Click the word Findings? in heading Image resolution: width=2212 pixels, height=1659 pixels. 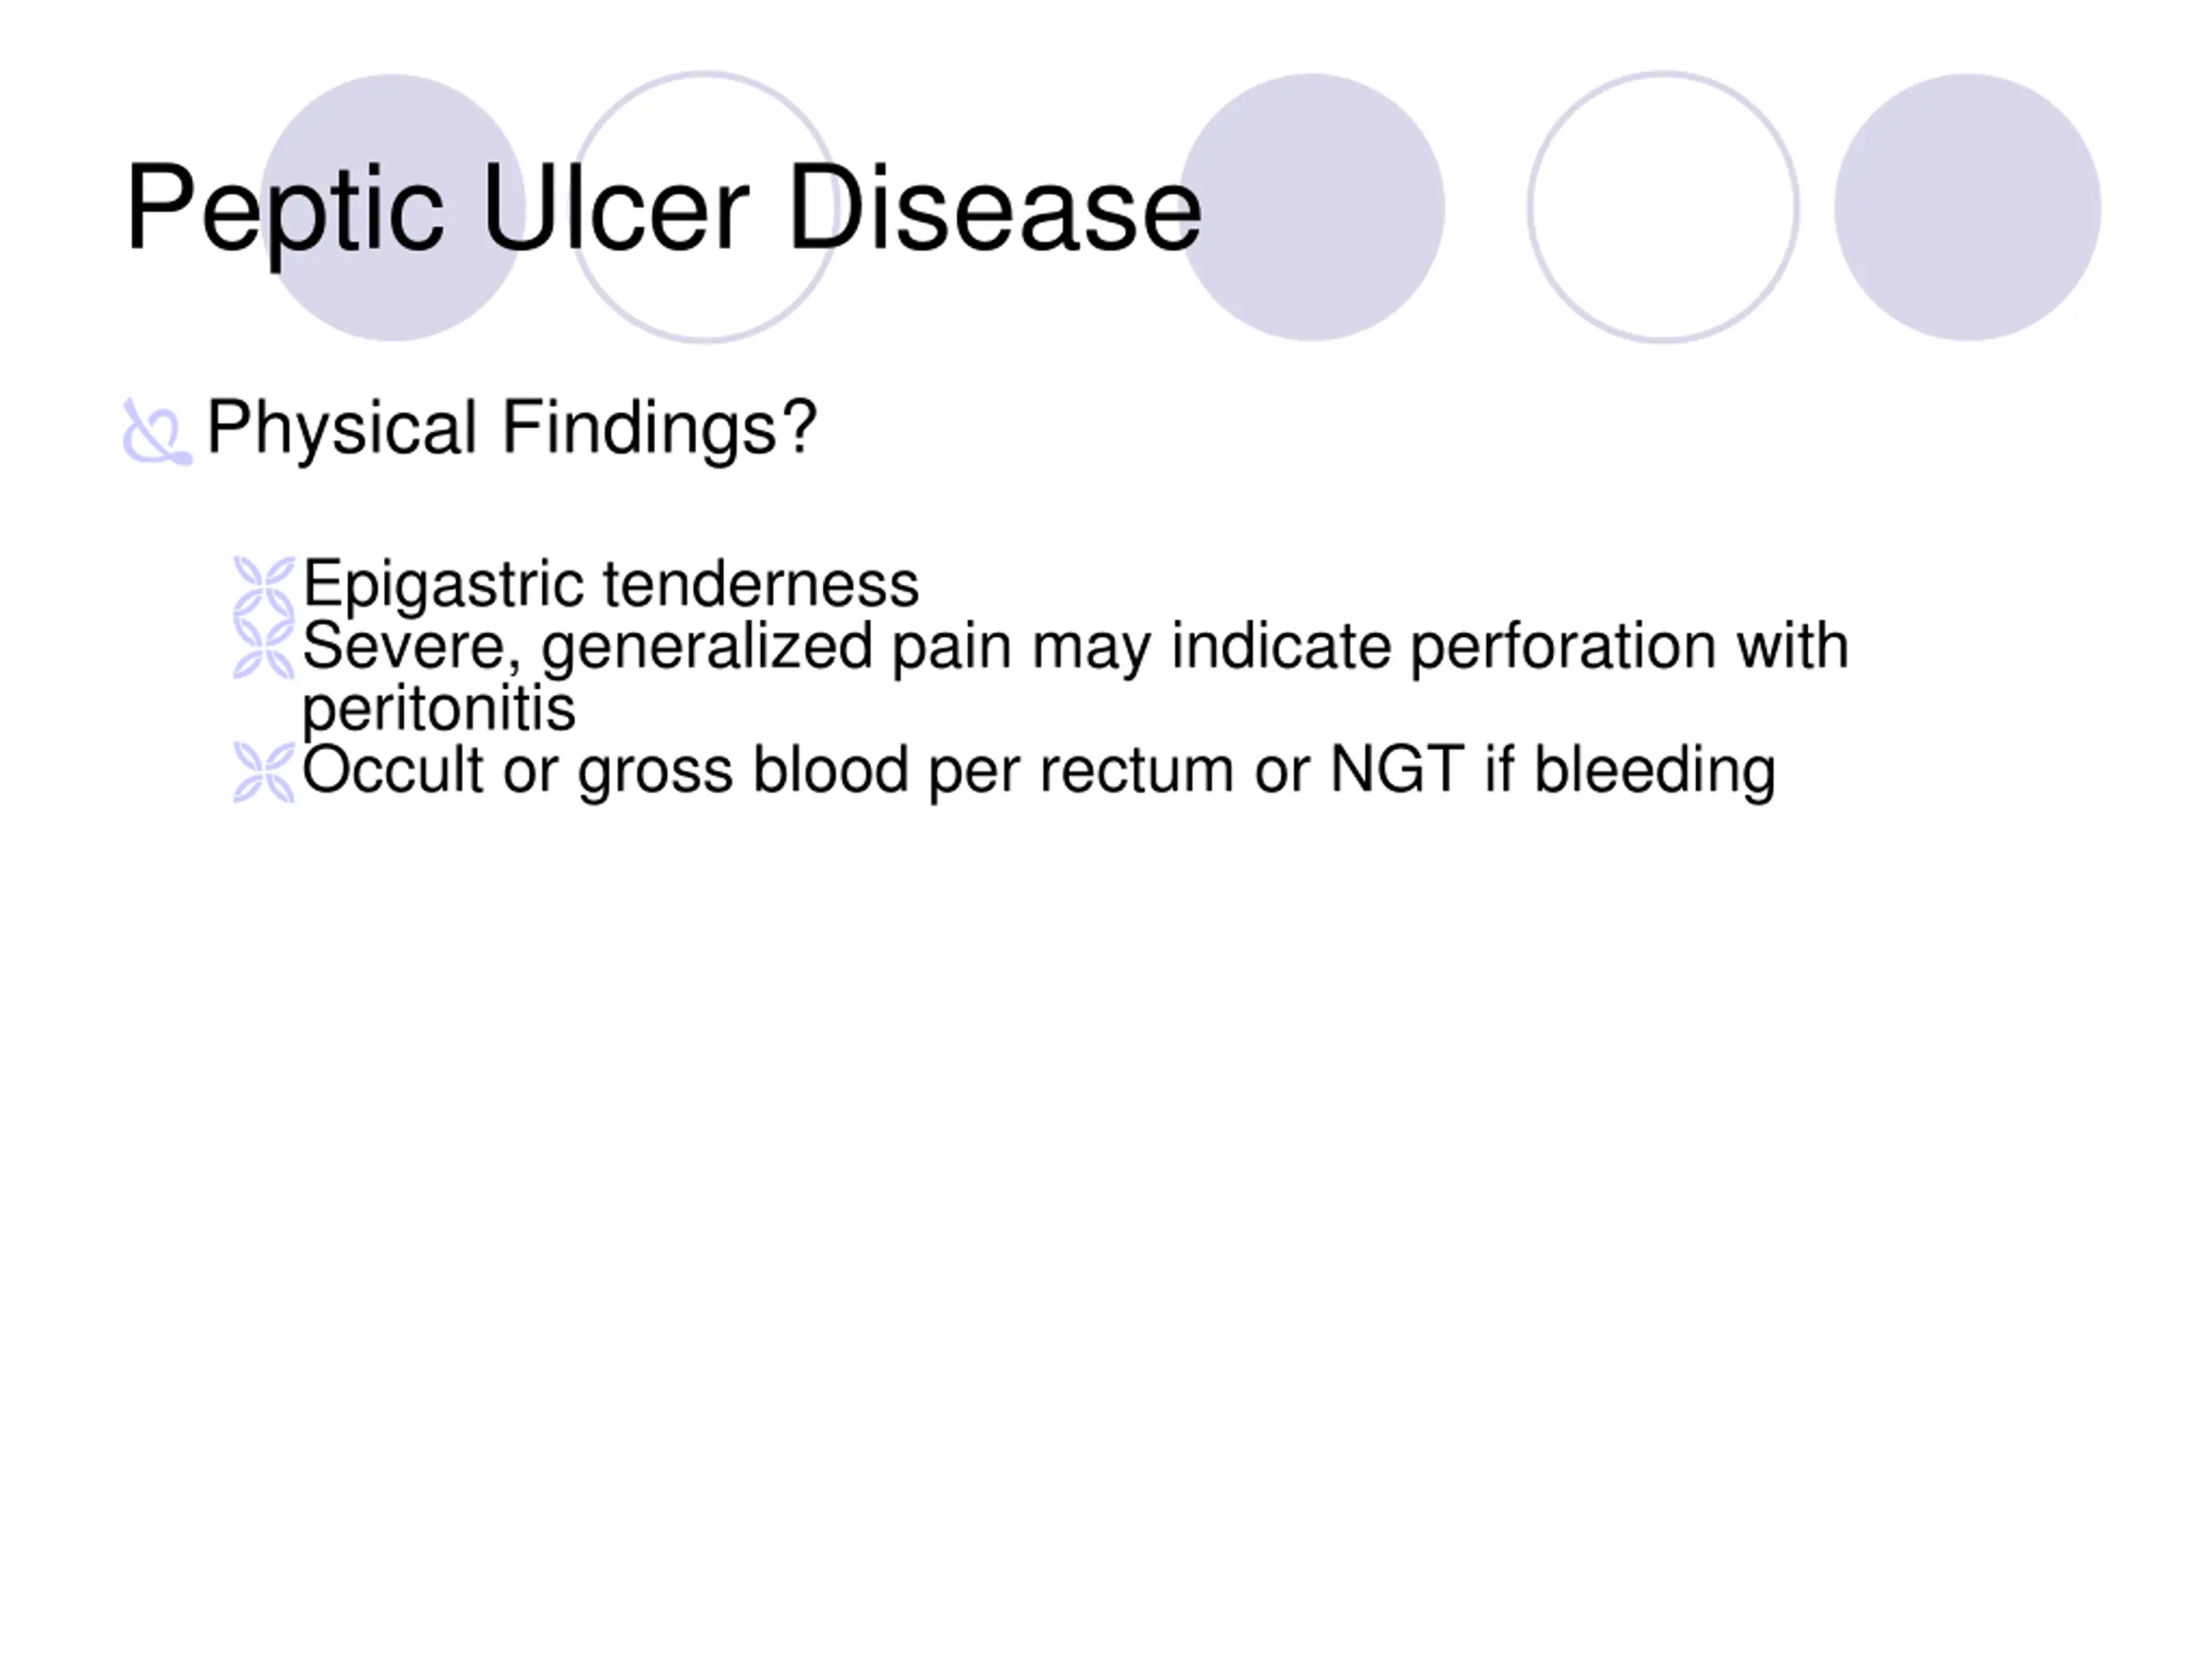tap(660, 429)
